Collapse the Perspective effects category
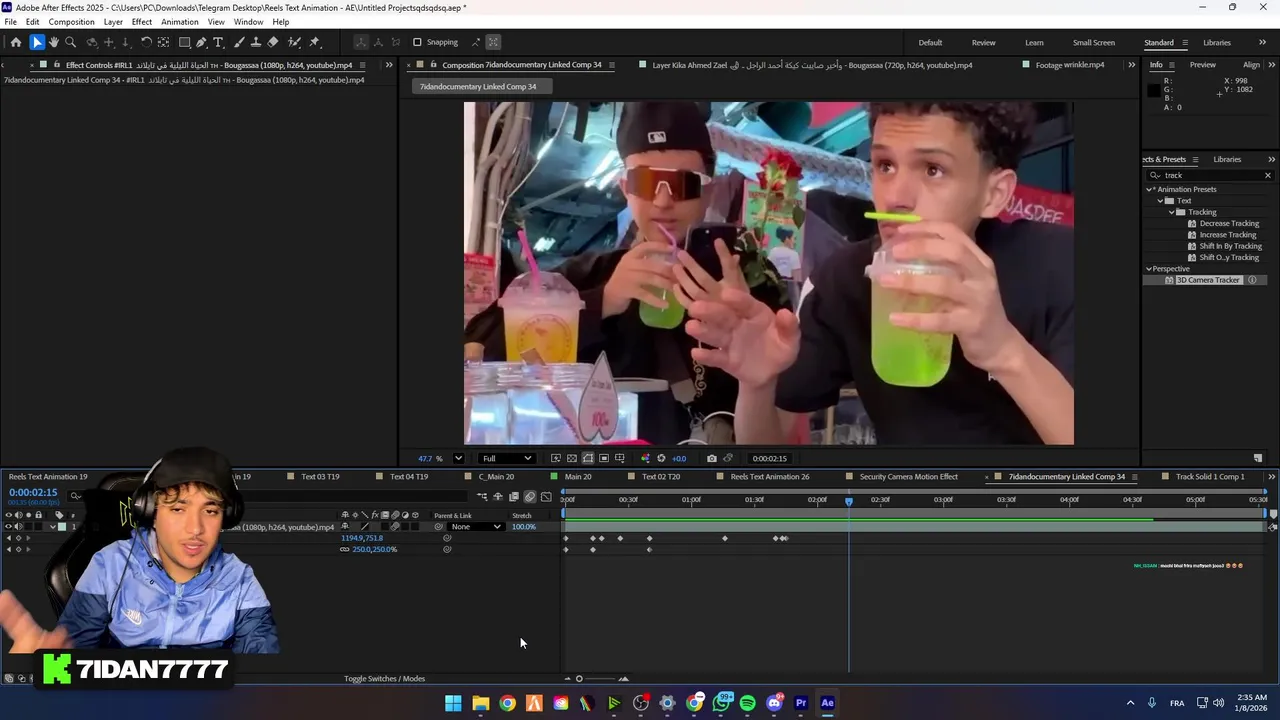 point(1149,269)
